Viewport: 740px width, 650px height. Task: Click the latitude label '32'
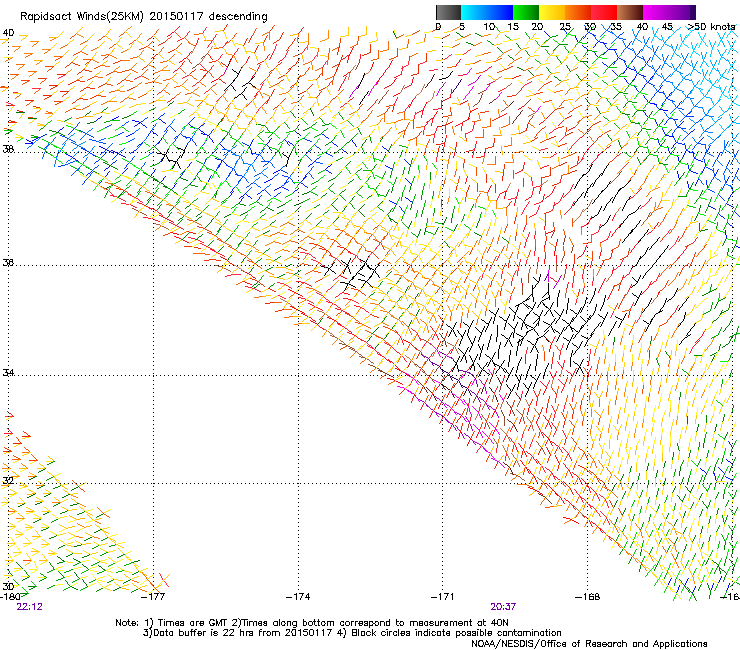[x=8, y=481]
